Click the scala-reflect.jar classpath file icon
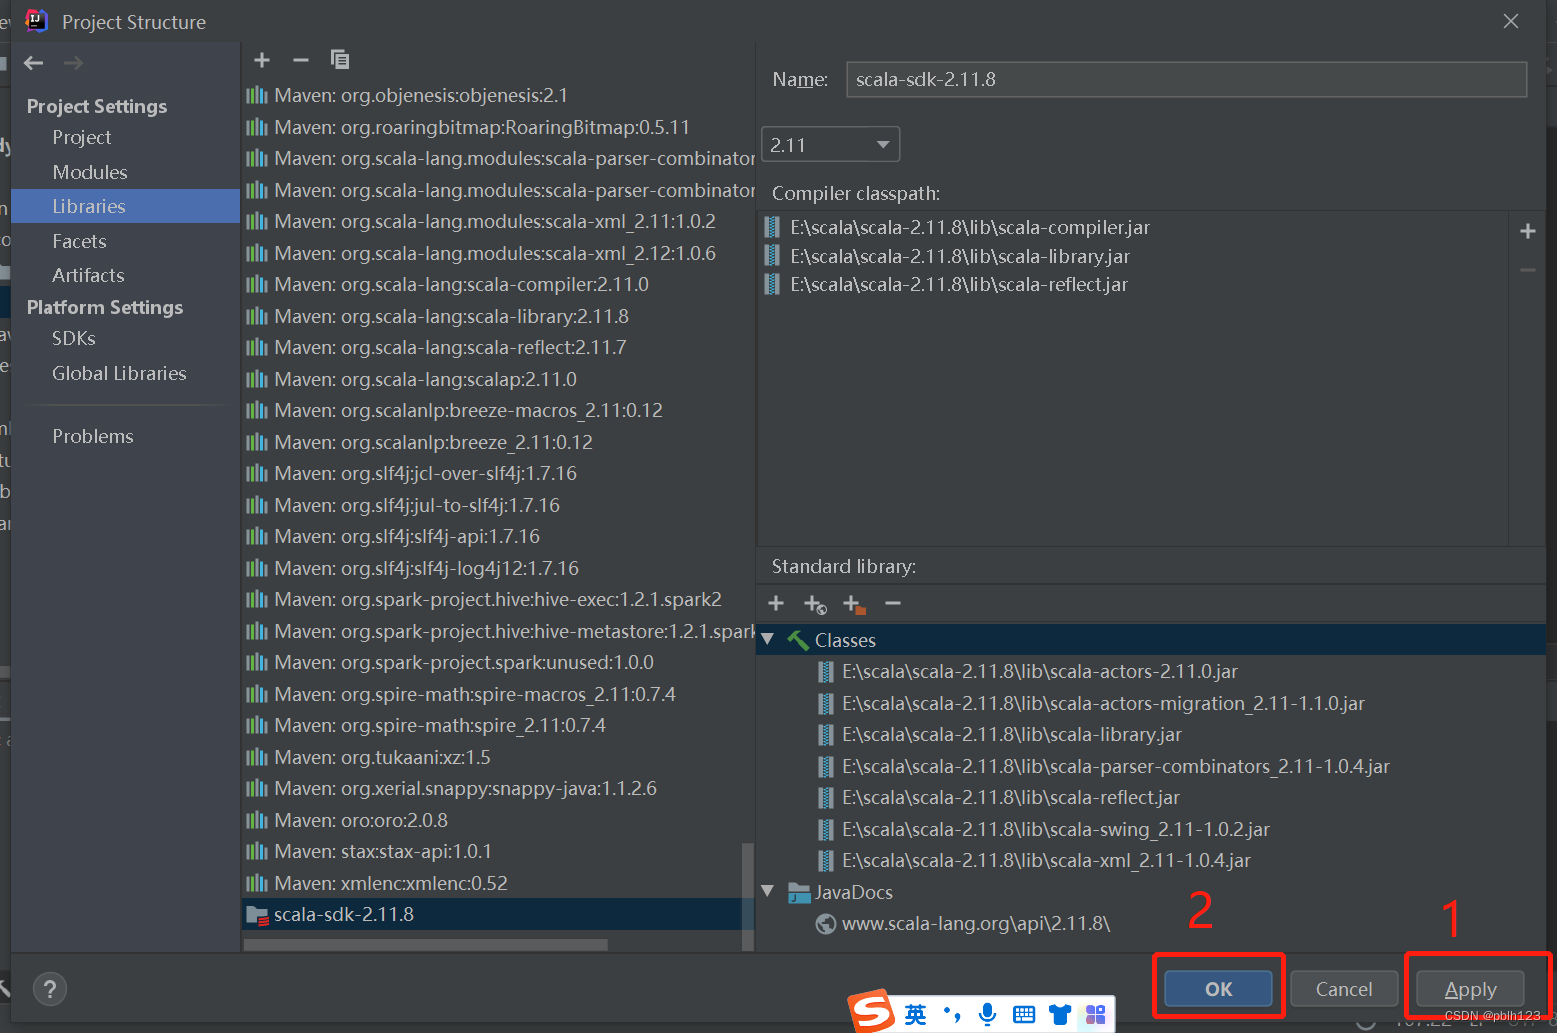The height and width of the screenshot is (1033, 1557). (772, 284)
